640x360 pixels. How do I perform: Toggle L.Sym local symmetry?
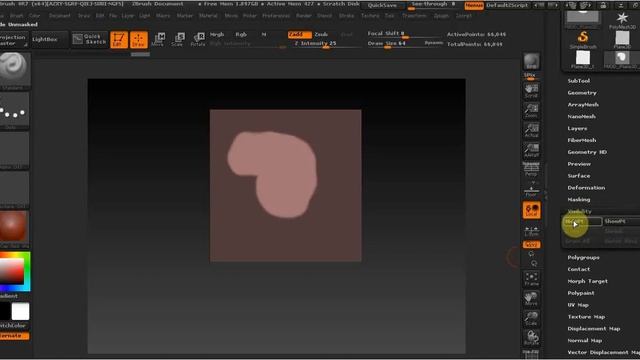[531, 231]
